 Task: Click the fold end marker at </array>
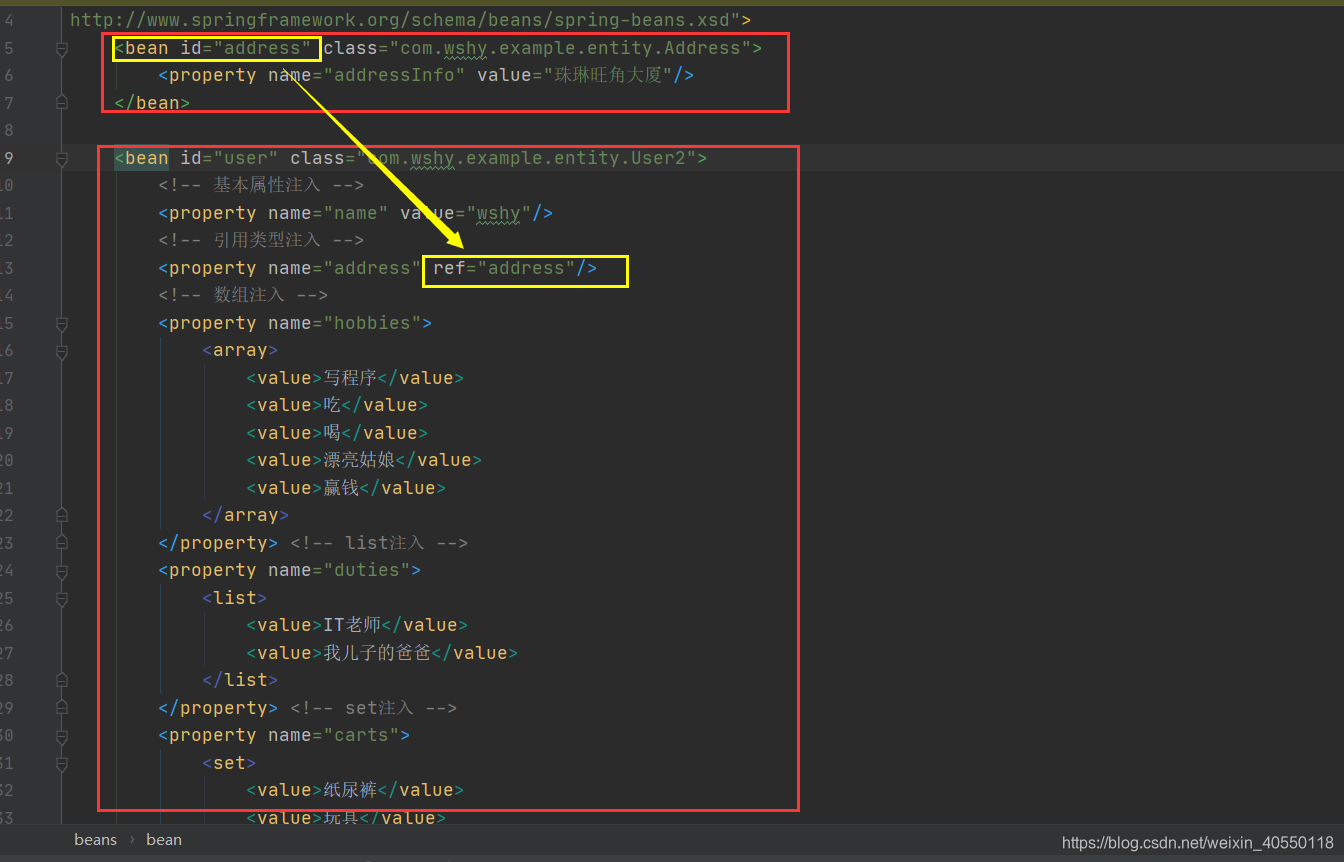62,515
